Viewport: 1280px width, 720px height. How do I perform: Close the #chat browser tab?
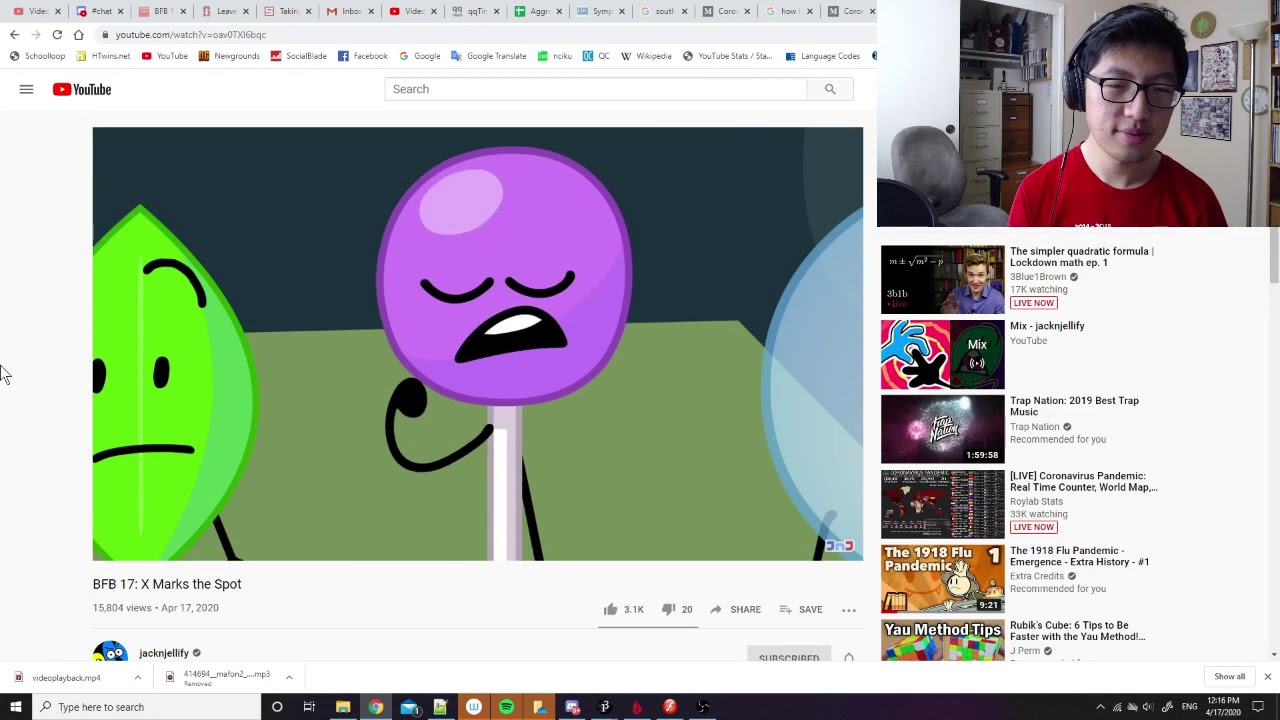pos(121,11)
